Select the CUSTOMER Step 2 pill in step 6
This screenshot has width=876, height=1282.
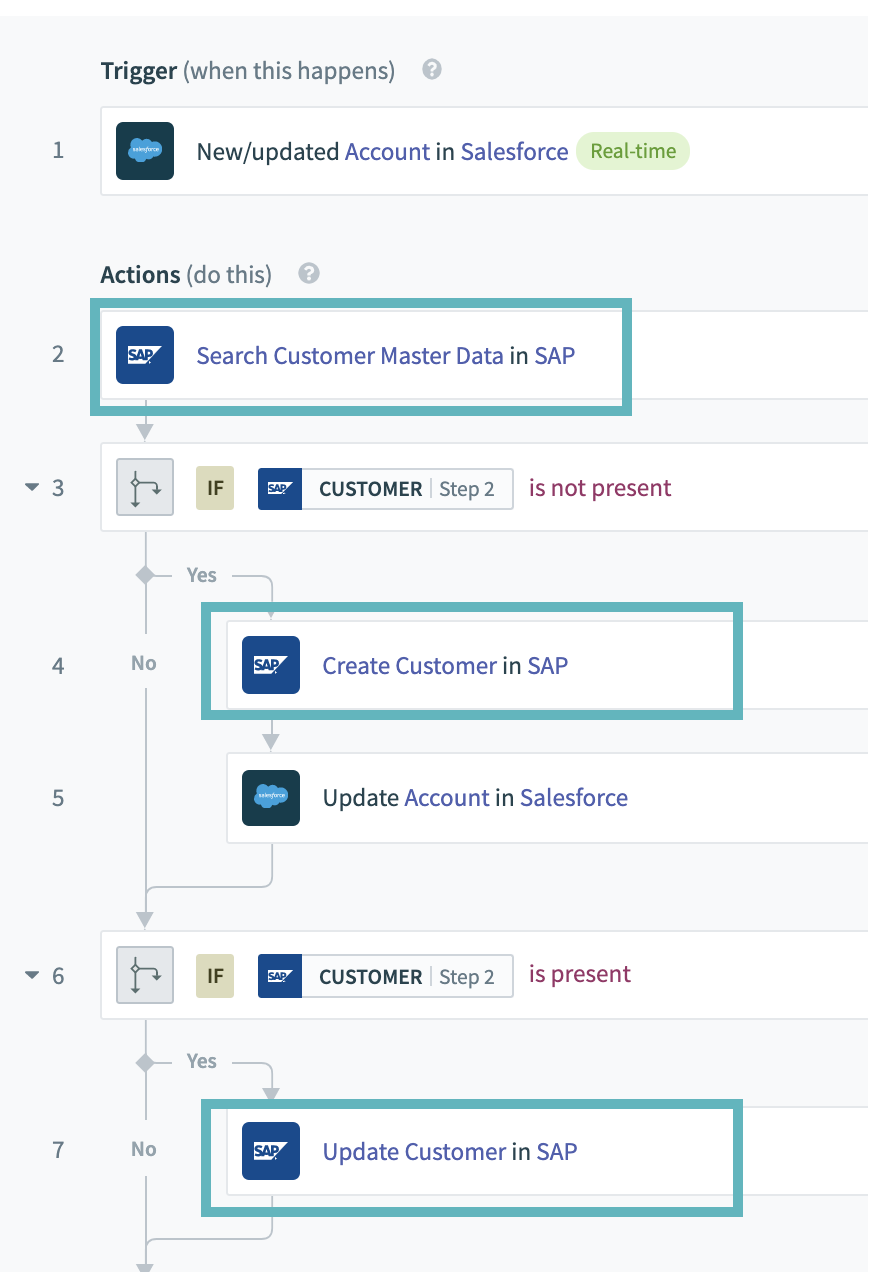[x=386, y=977]
